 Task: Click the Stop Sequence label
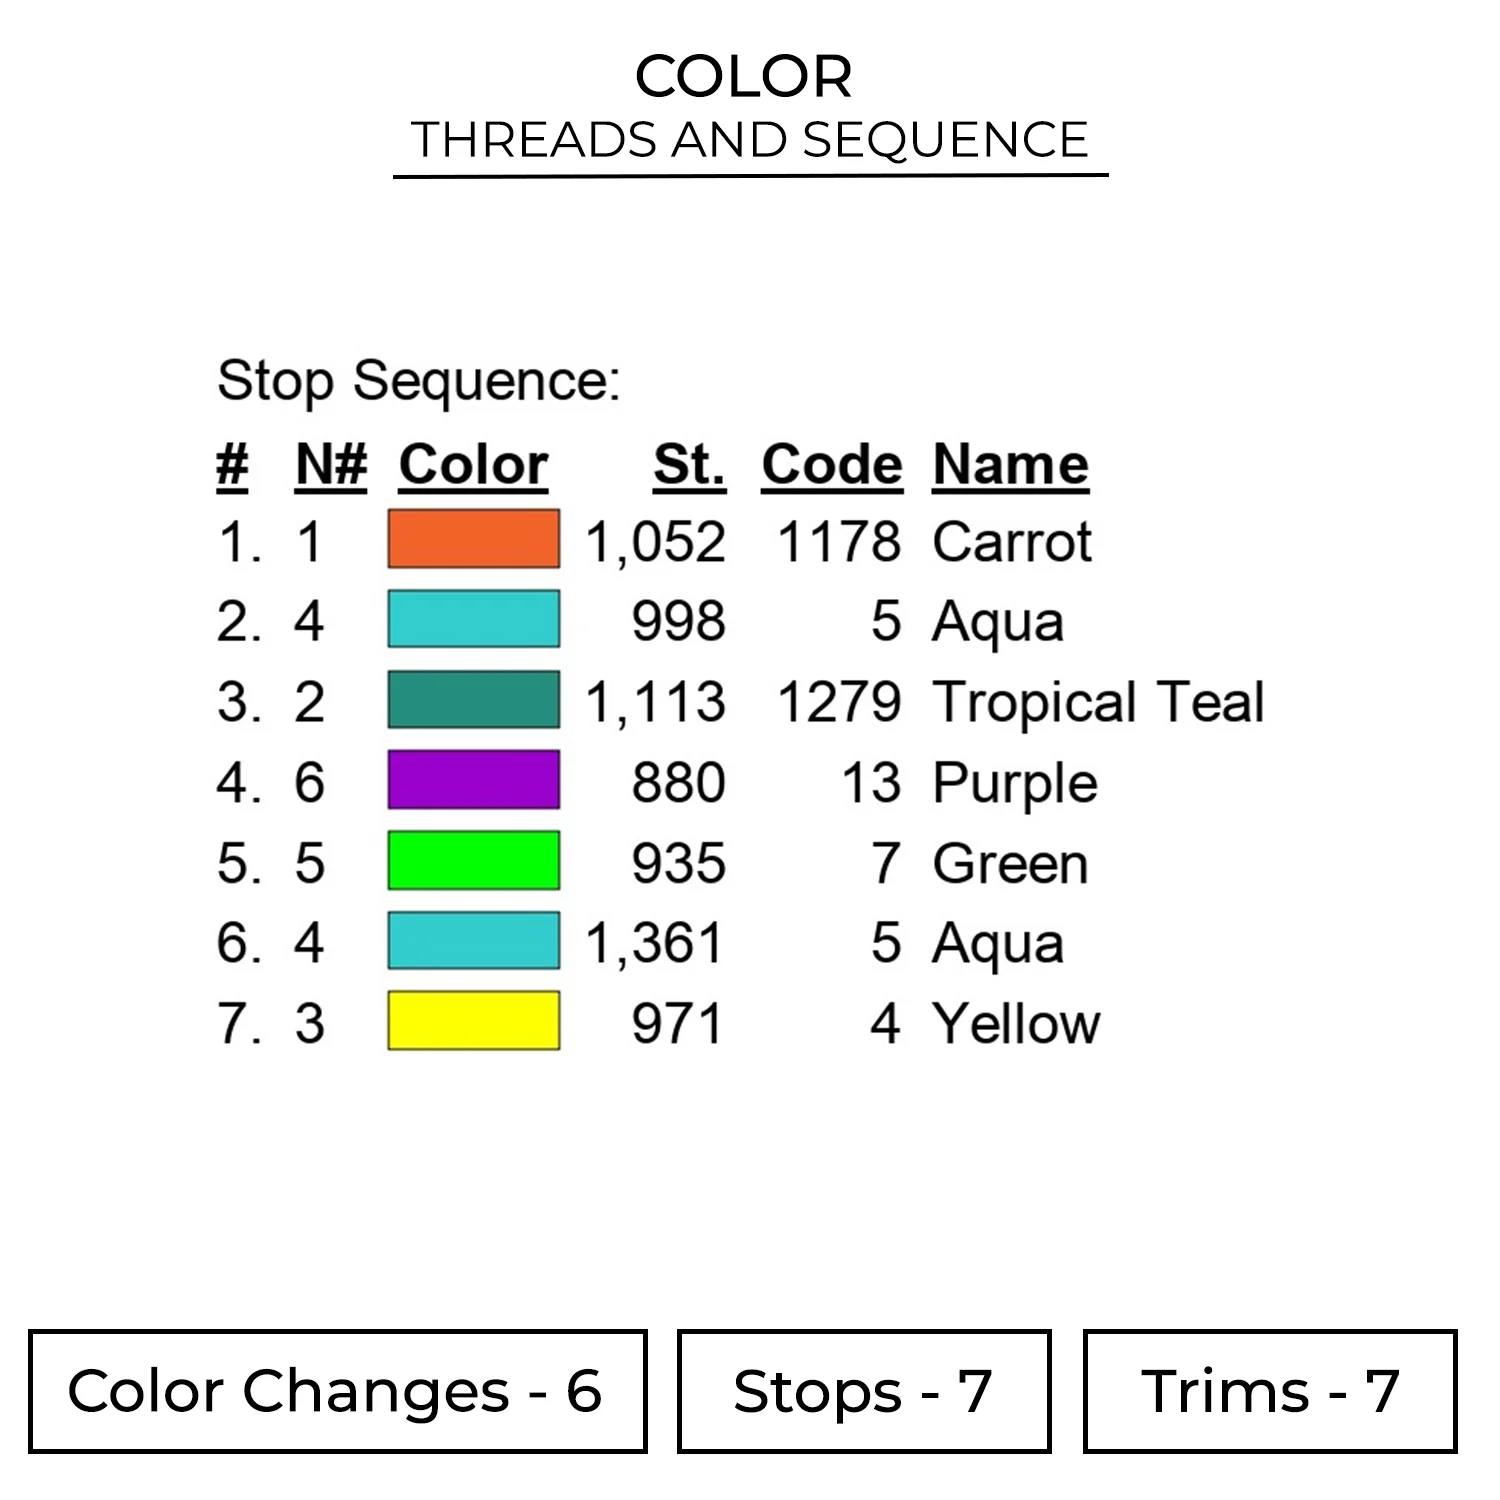tap(419, 381)
